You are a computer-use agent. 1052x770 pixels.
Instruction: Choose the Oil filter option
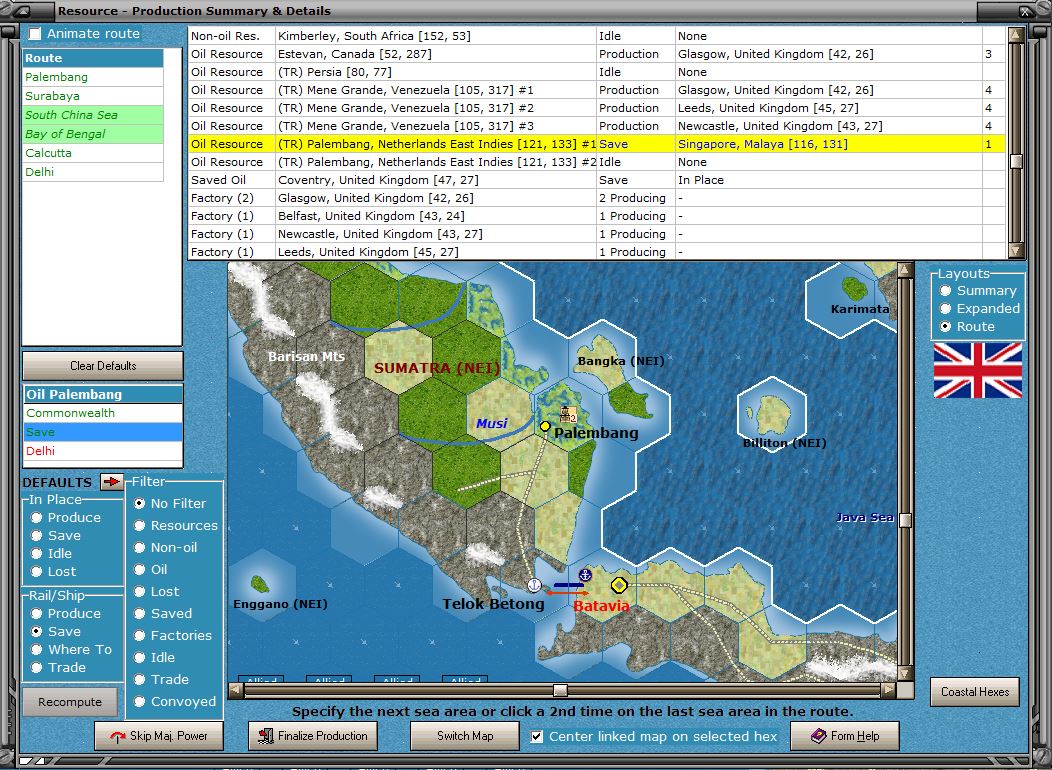click(x=140, y=569)
